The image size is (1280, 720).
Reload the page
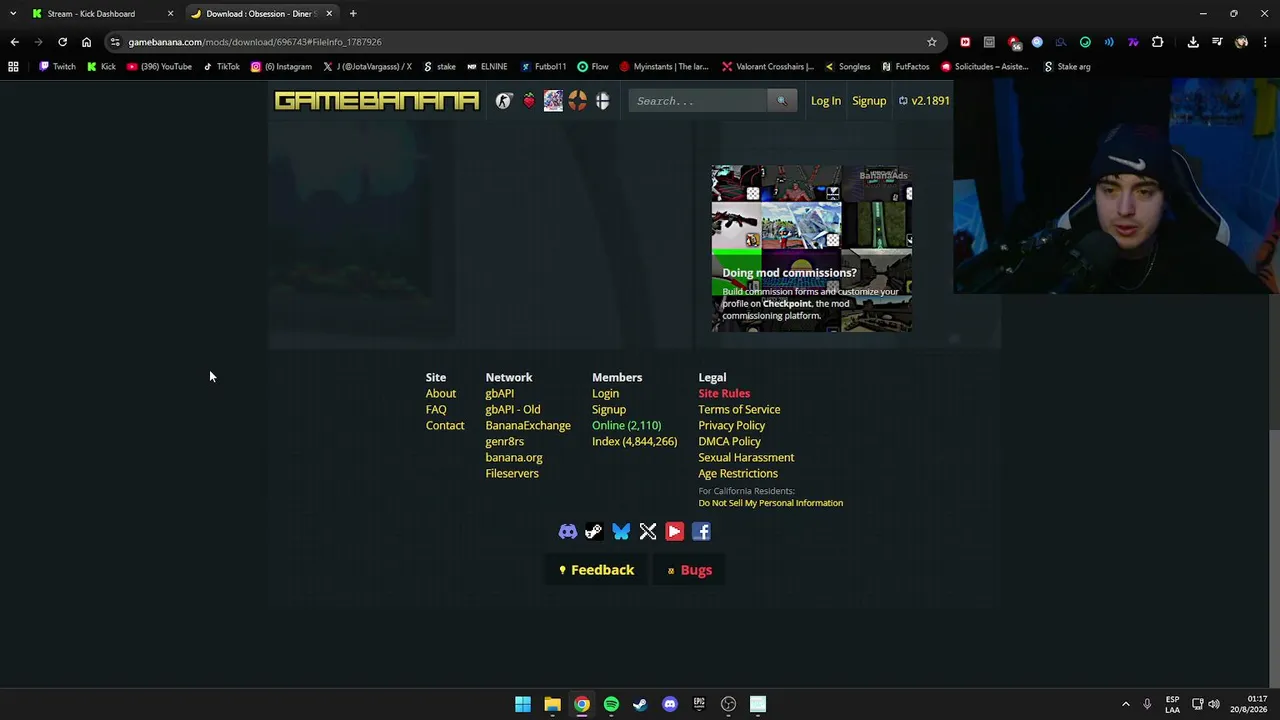click(62, 42)
